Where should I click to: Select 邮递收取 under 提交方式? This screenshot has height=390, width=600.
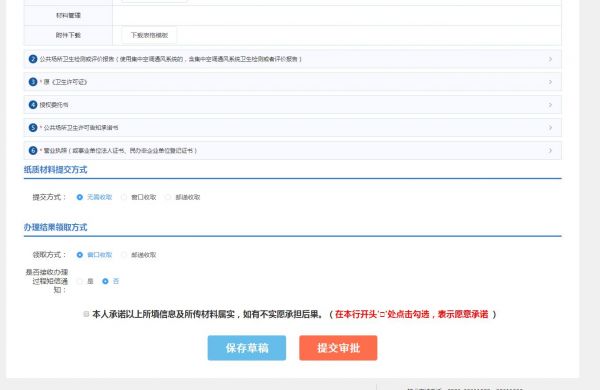click(x=168, y=197)
